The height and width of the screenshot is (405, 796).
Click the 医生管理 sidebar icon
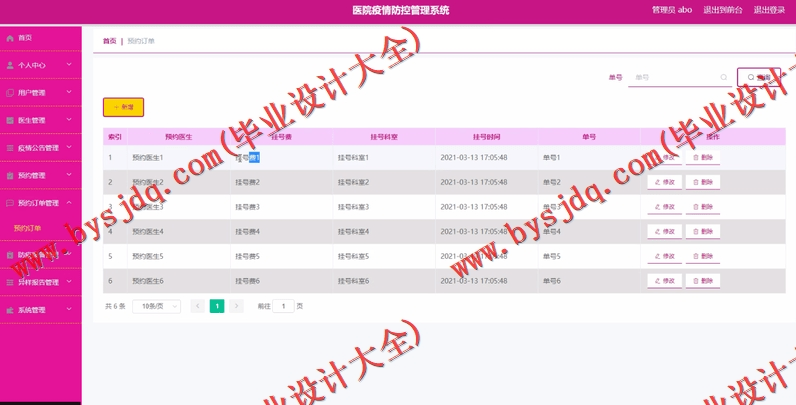click(10, 120)
